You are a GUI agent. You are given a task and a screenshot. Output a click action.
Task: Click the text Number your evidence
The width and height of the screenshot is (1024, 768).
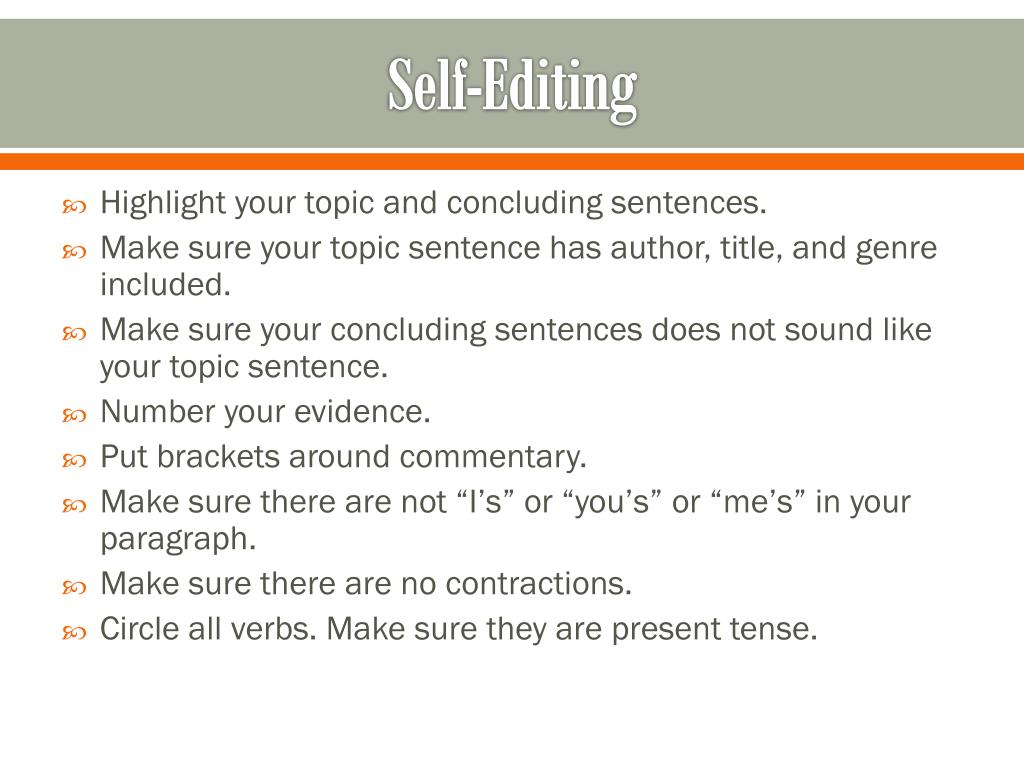coord(265,413)
